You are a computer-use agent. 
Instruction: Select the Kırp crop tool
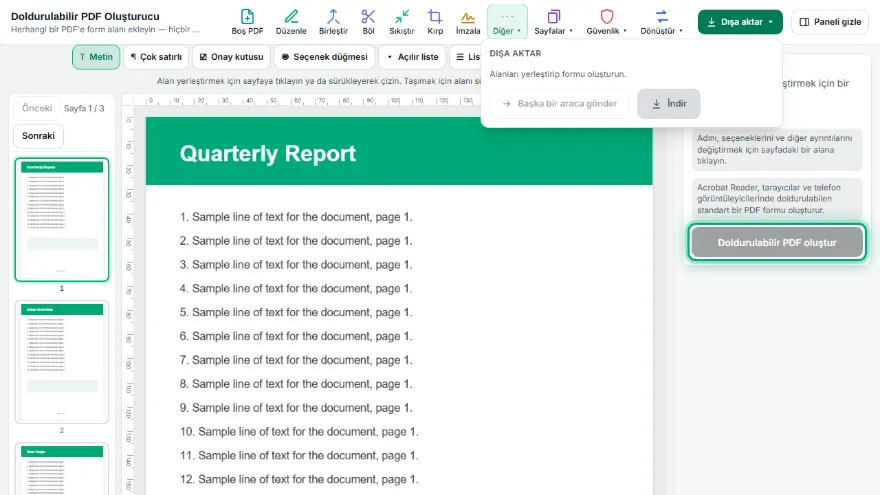(435, 22)
